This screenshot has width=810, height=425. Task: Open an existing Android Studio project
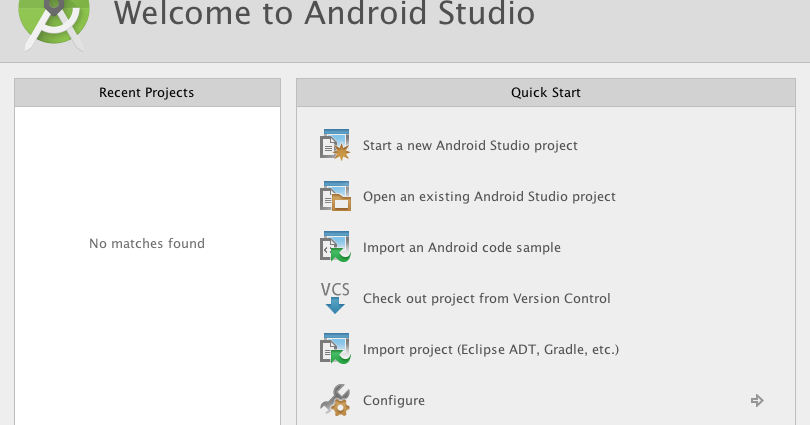point(489,197)
